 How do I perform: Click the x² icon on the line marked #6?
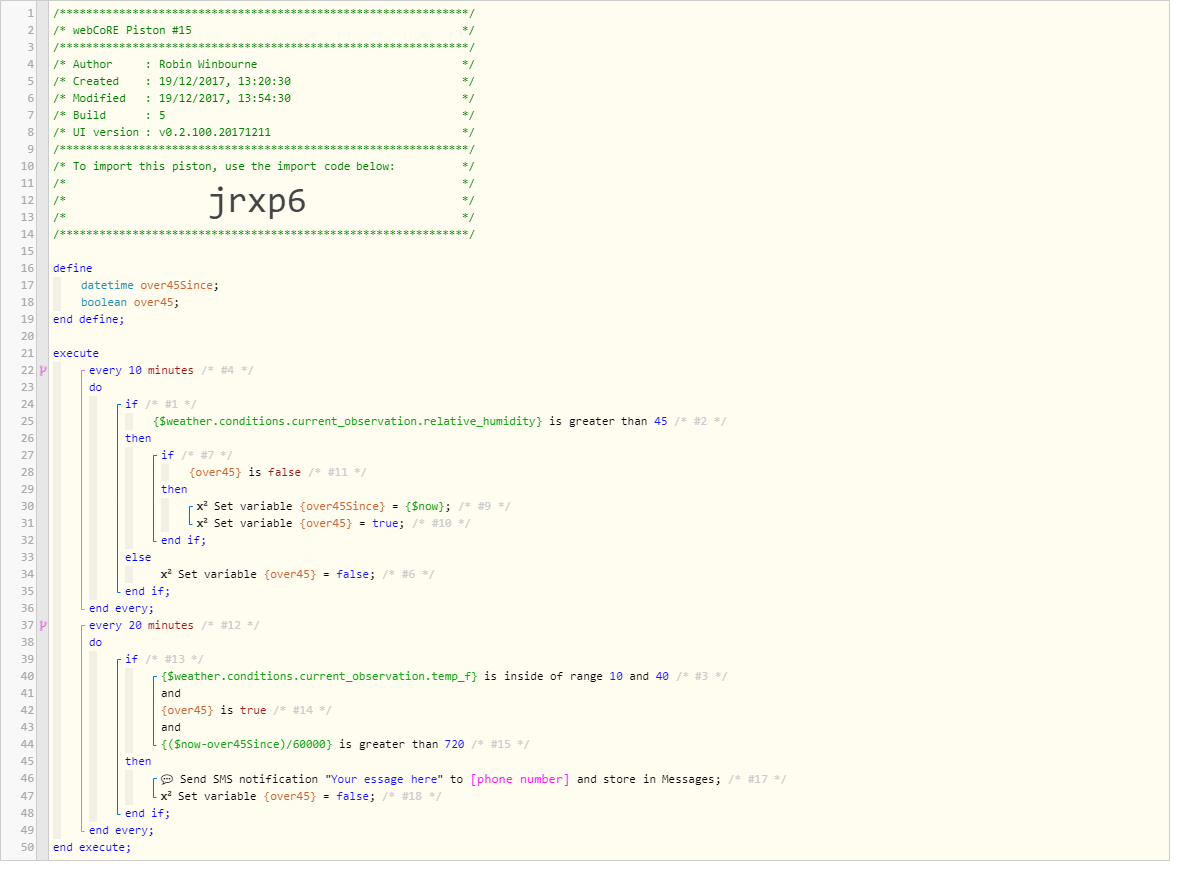click(x=166, y=574)
